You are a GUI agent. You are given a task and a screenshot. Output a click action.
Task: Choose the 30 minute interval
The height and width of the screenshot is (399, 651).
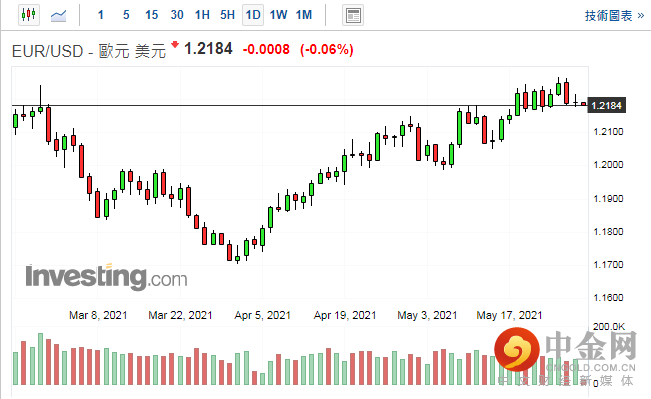point(177,15)
